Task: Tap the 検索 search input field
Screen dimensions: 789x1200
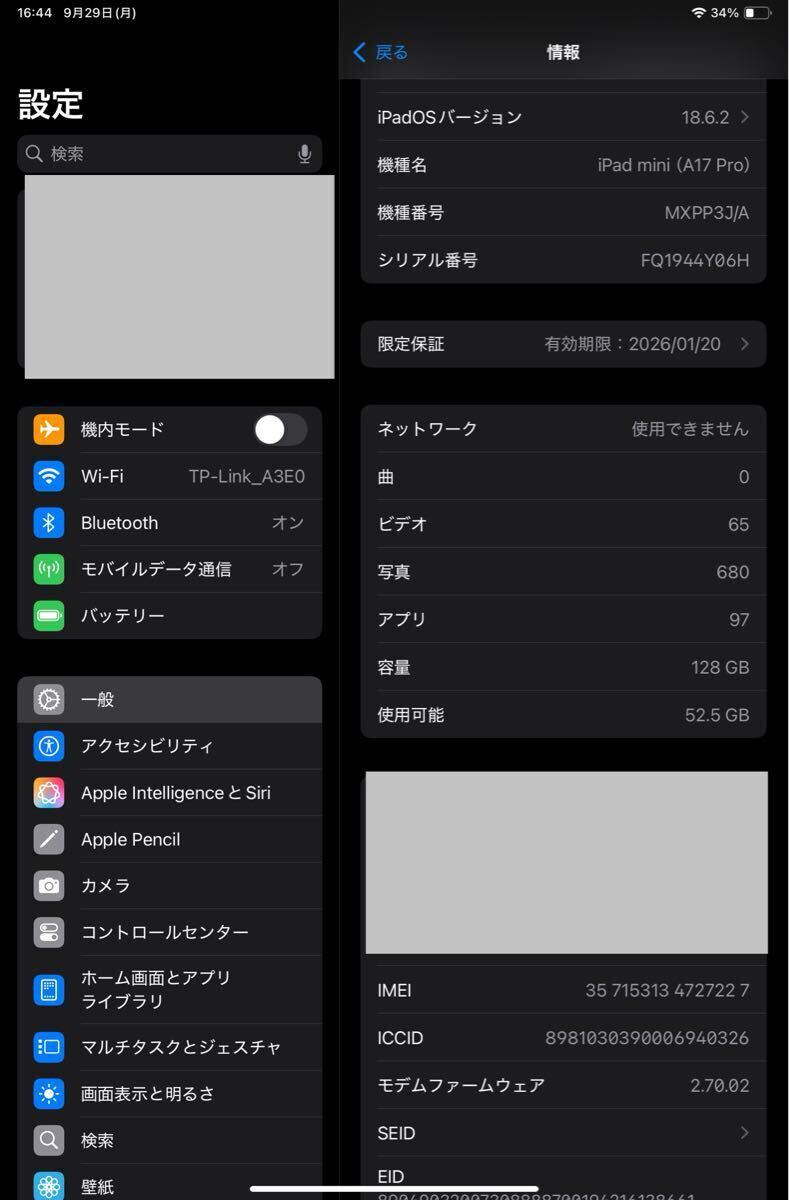Action: pos(170,154)
